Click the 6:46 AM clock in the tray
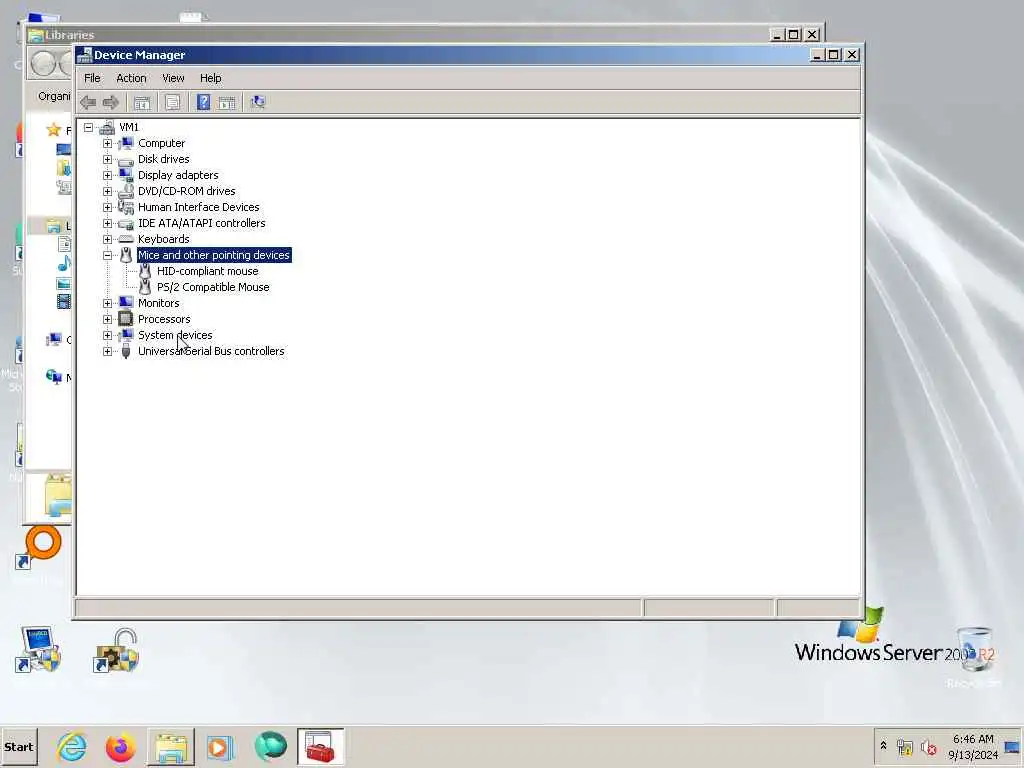This screenshot has height=768, width=1024. pyautogui.click(x=973, y=739)
